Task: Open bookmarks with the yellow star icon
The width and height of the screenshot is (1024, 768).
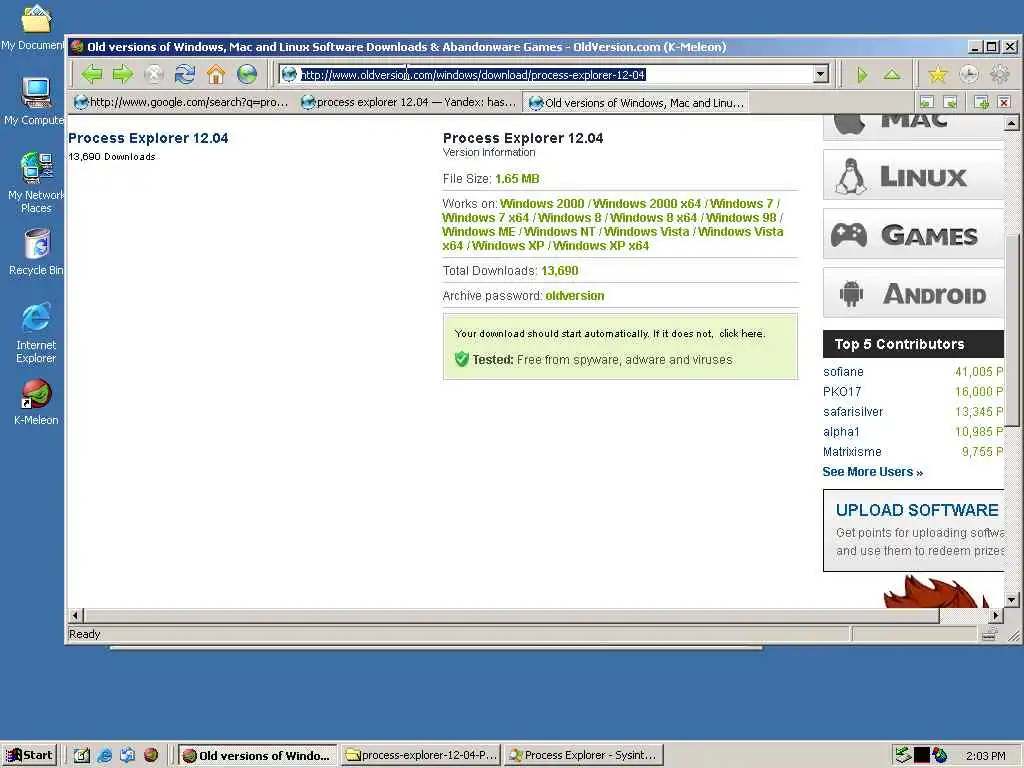Action: 938,75
